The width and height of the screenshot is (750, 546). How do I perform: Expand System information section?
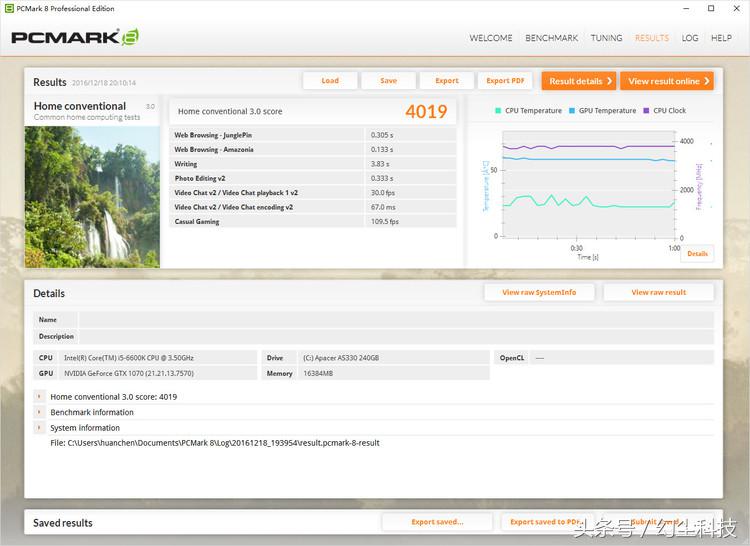coord(39,428)
